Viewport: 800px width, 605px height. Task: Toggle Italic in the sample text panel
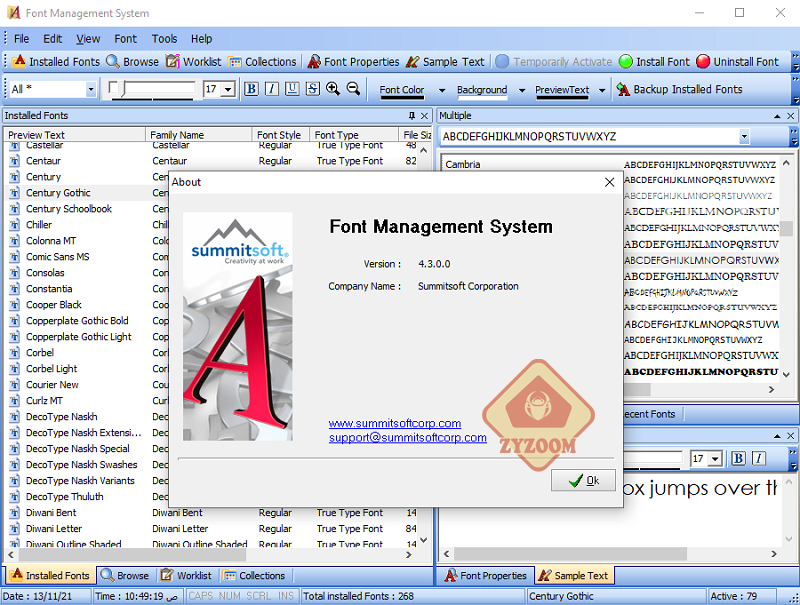click(x=758, y=458)
